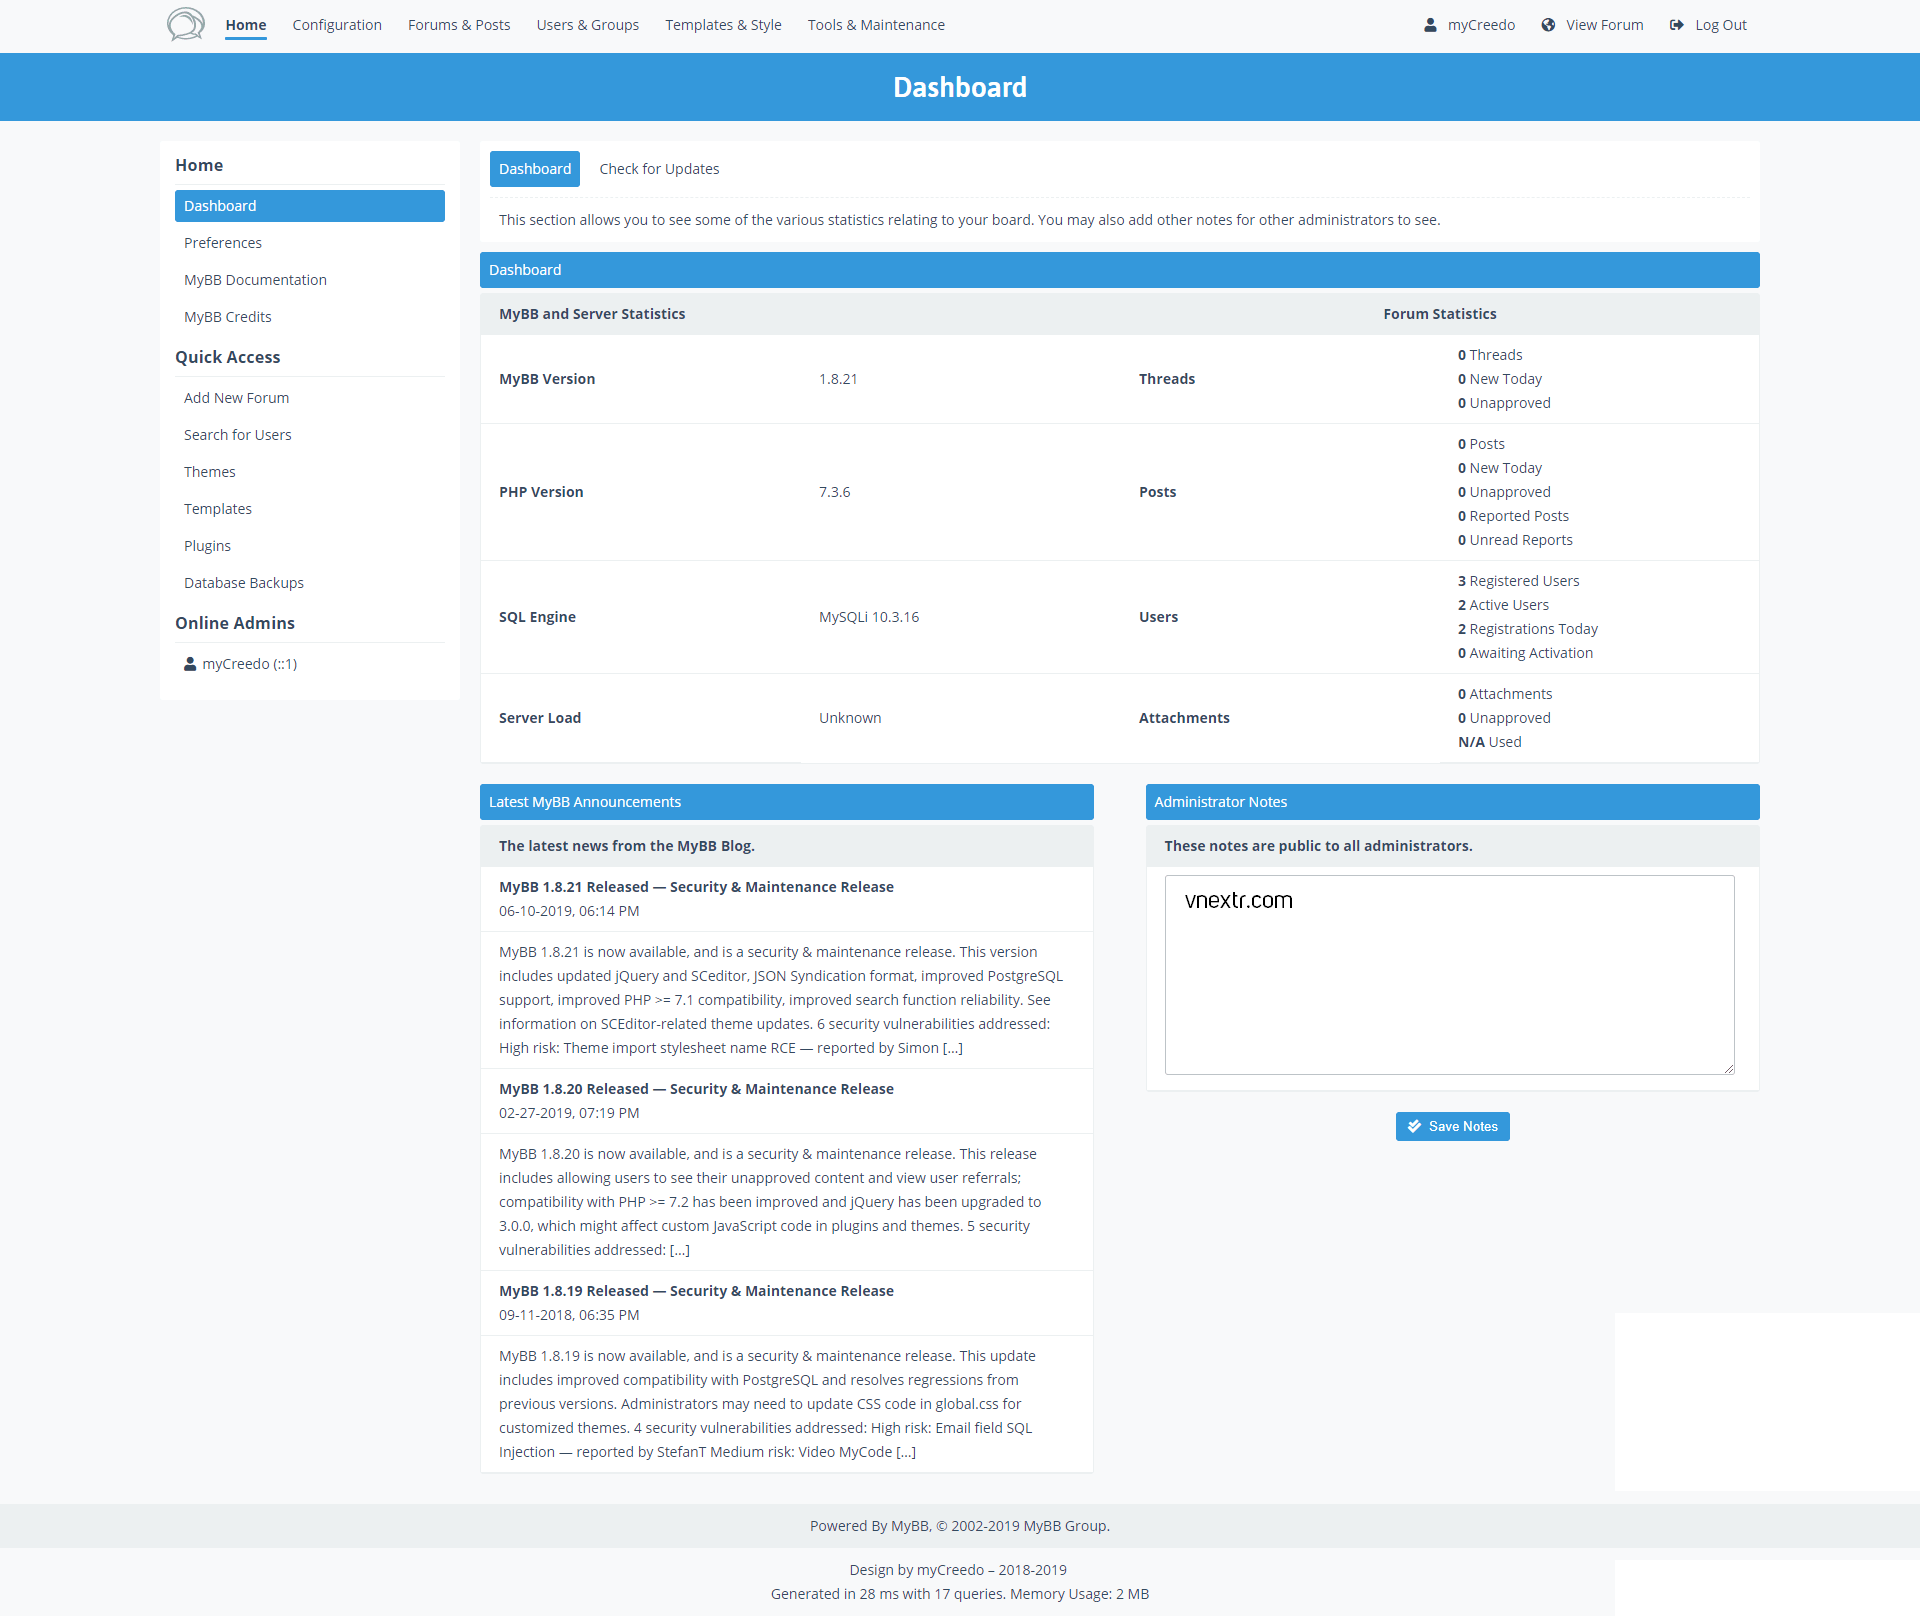
Task: Select the Dashboard tab
Action: coord(535,169)
